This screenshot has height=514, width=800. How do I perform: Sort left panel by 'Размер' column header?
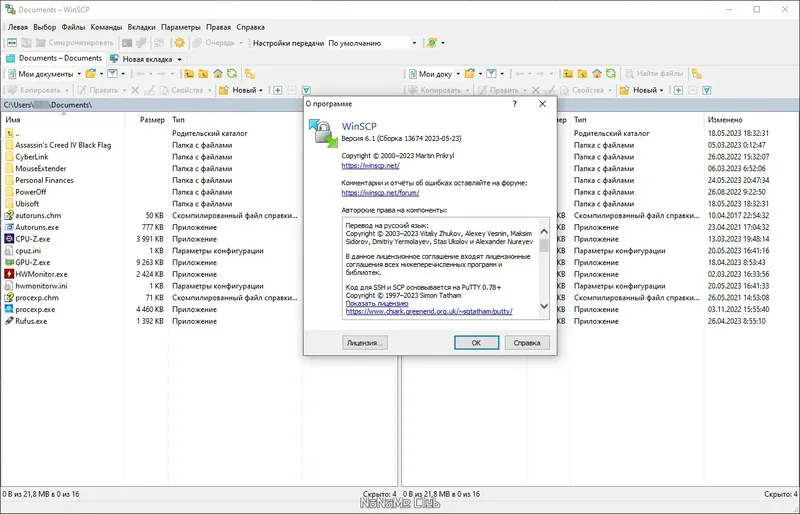click(x=147, y=119)
